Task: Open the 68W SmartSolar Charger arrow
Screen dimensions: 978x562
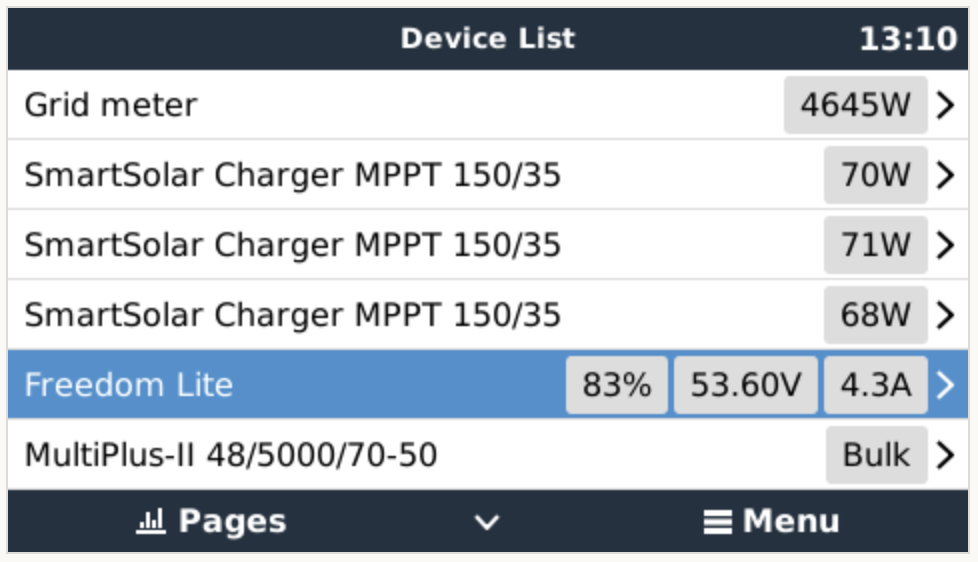Action: tap(945, 315)
